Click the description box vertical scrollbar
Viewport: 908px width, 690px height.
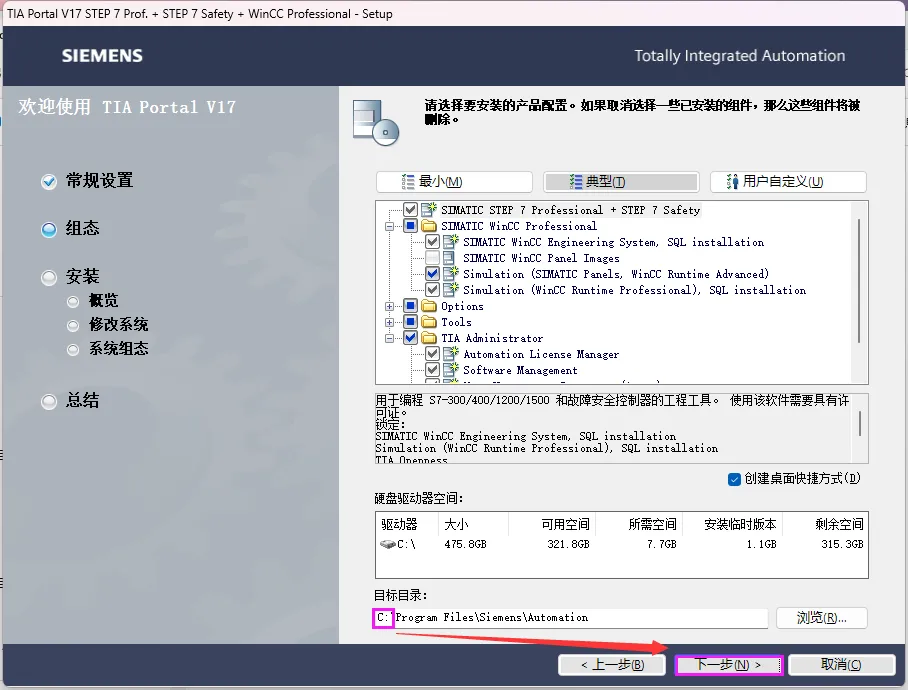[x=859, y=424]
